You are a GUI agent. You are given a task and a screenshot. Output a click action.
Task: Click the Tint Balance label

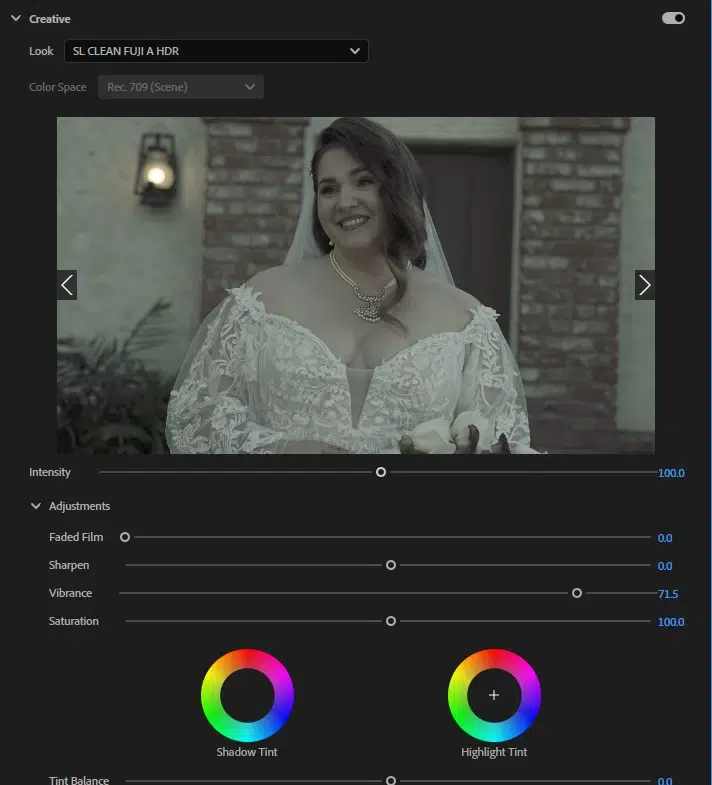coord(79,780)
